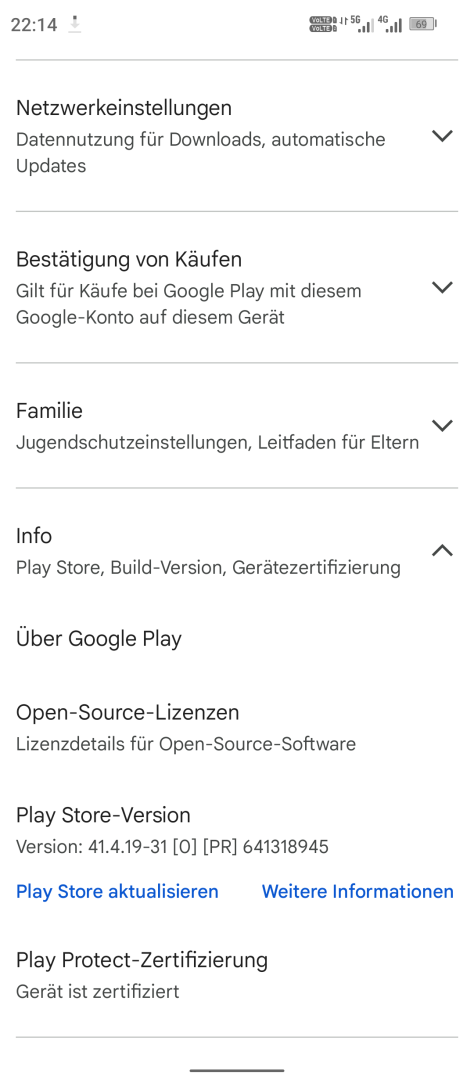474x1080 pixels.
Task: Tap the Play Store-Version heading
Action: coord(103,815)
